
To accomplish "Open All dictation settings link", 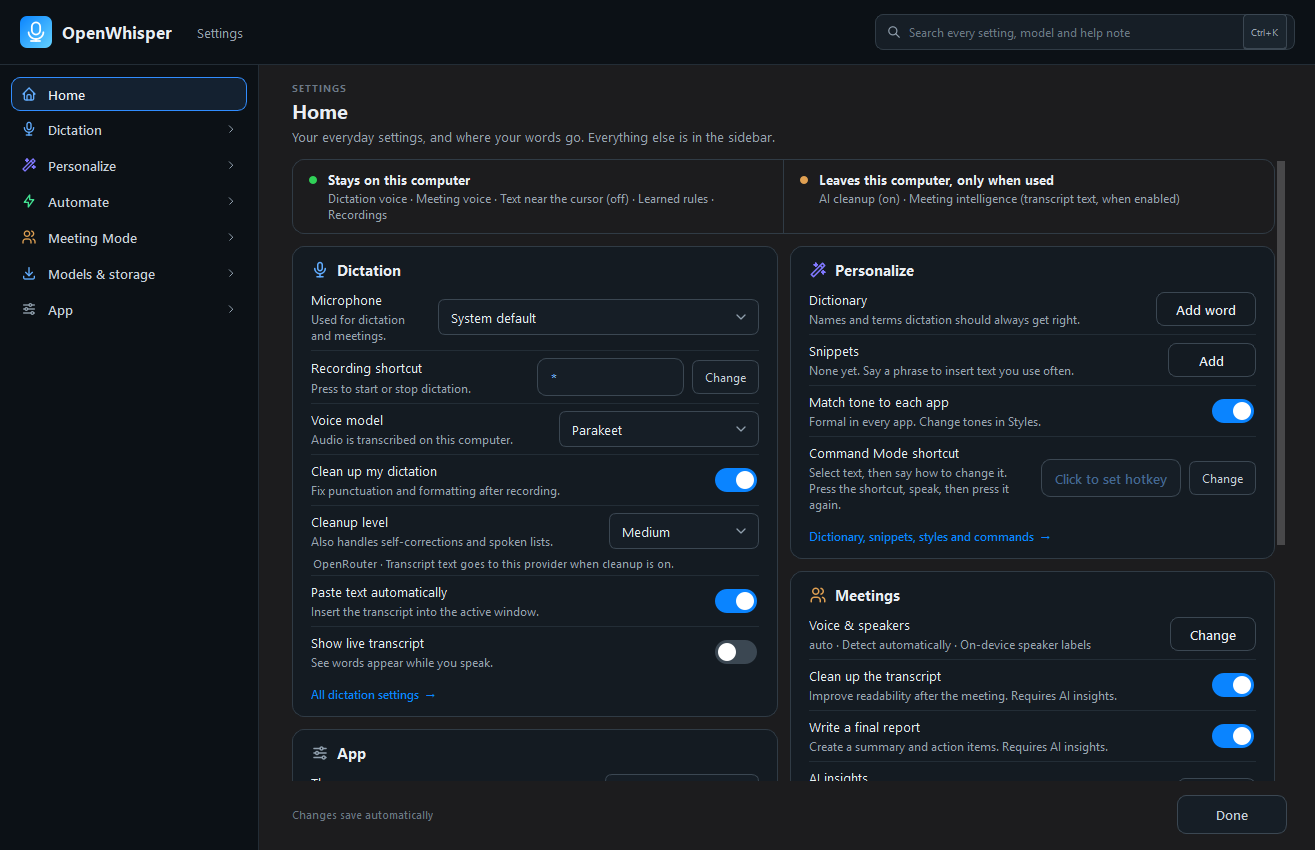I will (373, 695).
